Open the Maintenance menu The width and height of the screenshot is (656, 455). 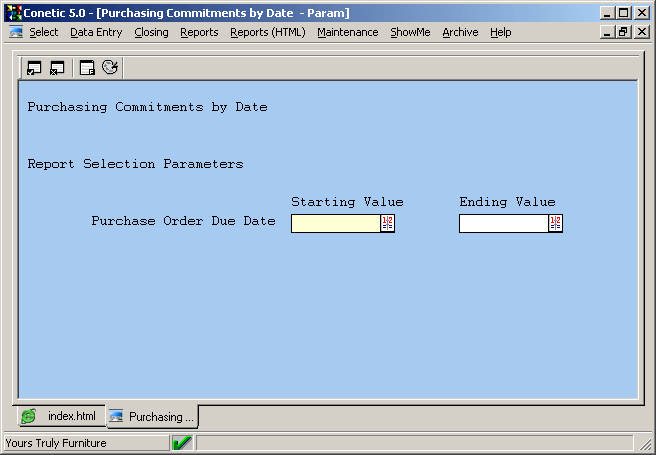click(347, 32)
